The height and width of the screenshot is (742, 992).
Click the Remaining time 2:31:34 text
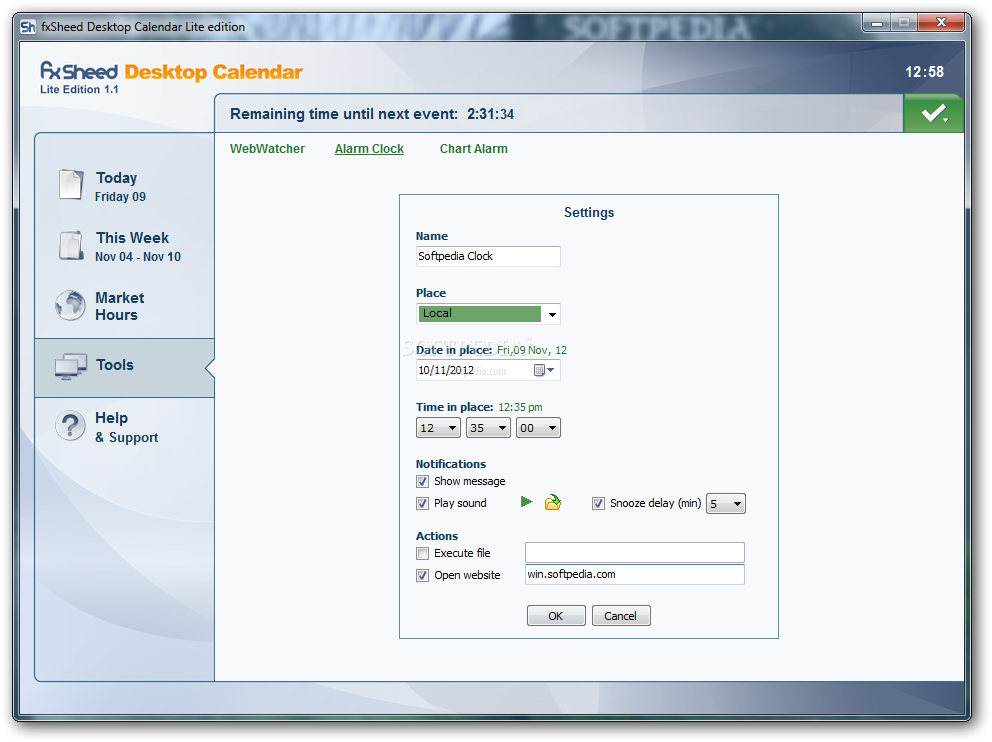pos(371,114)
